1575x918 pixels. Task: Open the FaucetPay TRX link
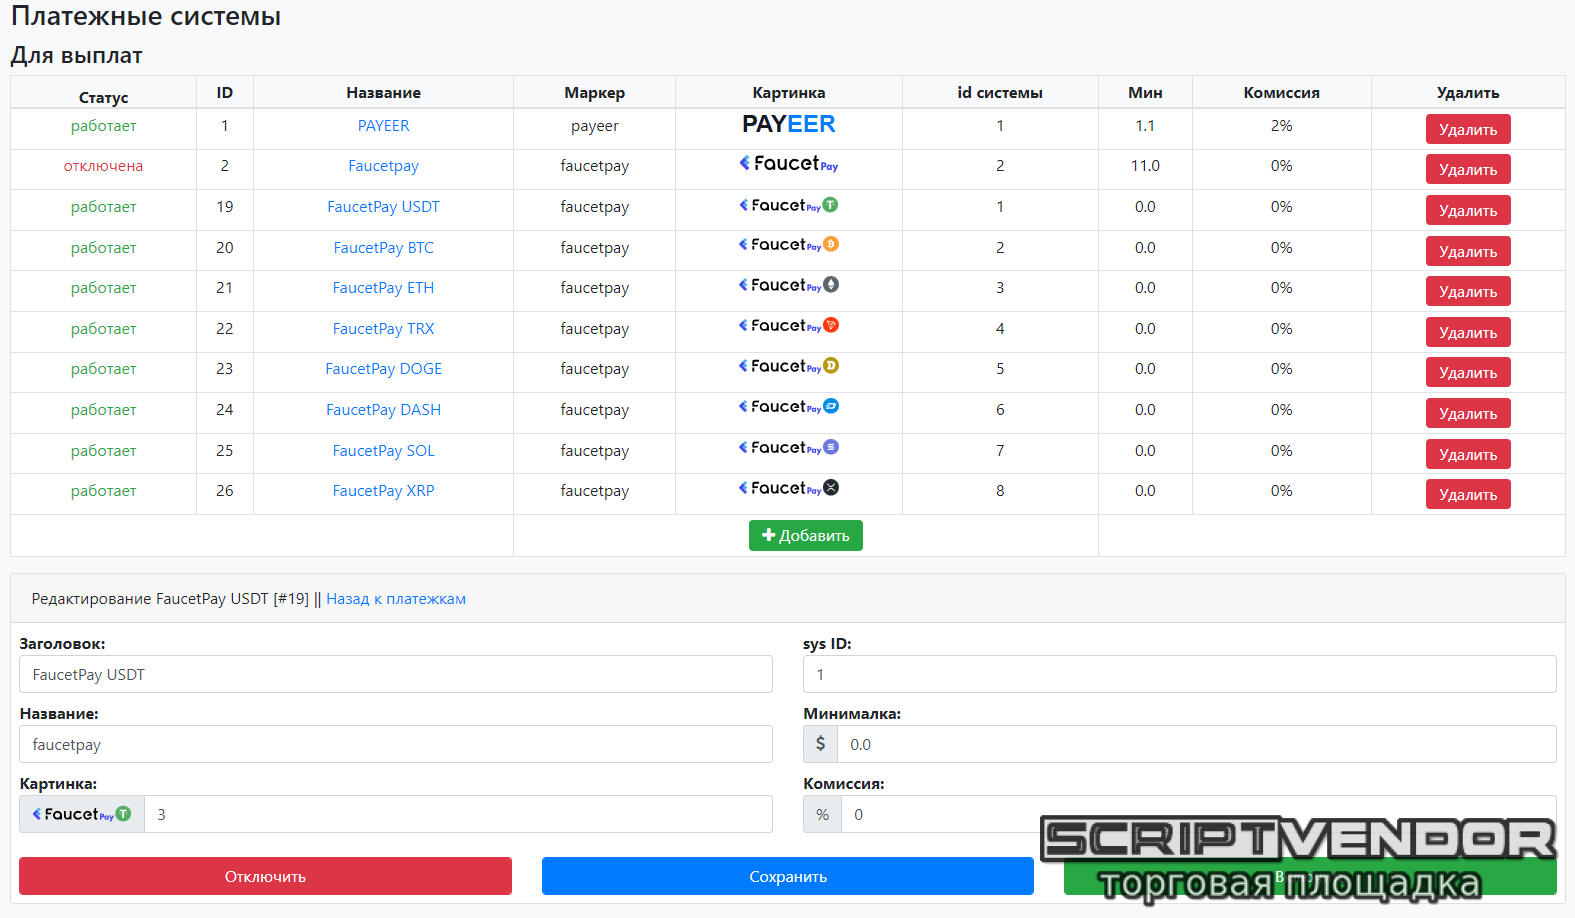384,329
